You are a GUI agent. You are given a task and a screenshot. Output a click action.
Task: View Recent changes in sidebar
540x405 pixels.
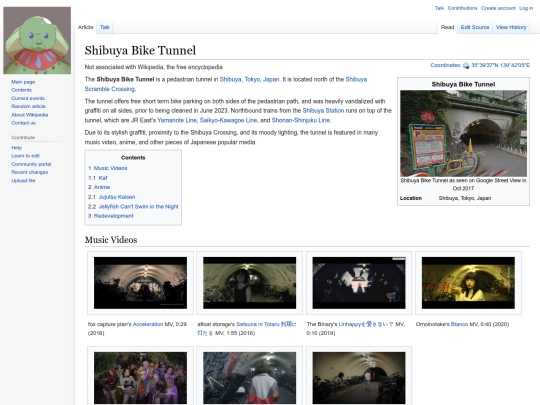[30, 172]
